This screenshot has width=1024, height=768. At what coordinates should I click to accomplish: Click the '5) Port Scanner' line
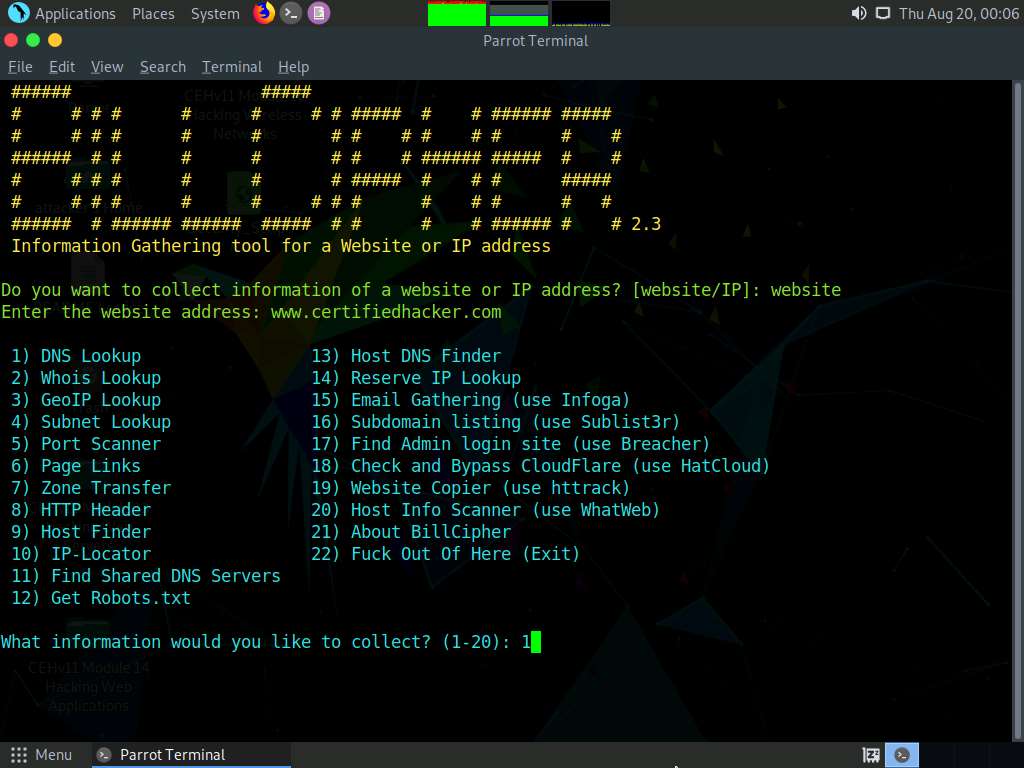86,444
